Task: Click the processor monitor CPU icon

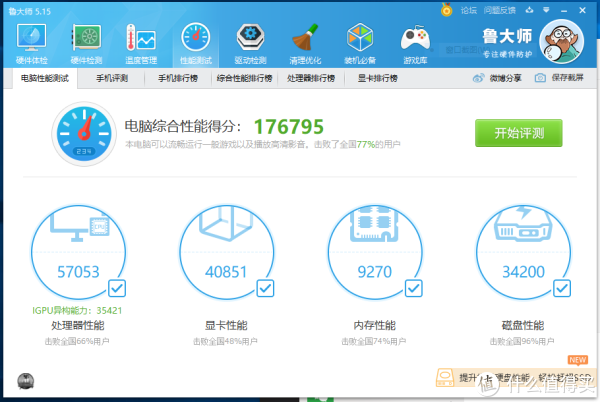Action: 80,227
